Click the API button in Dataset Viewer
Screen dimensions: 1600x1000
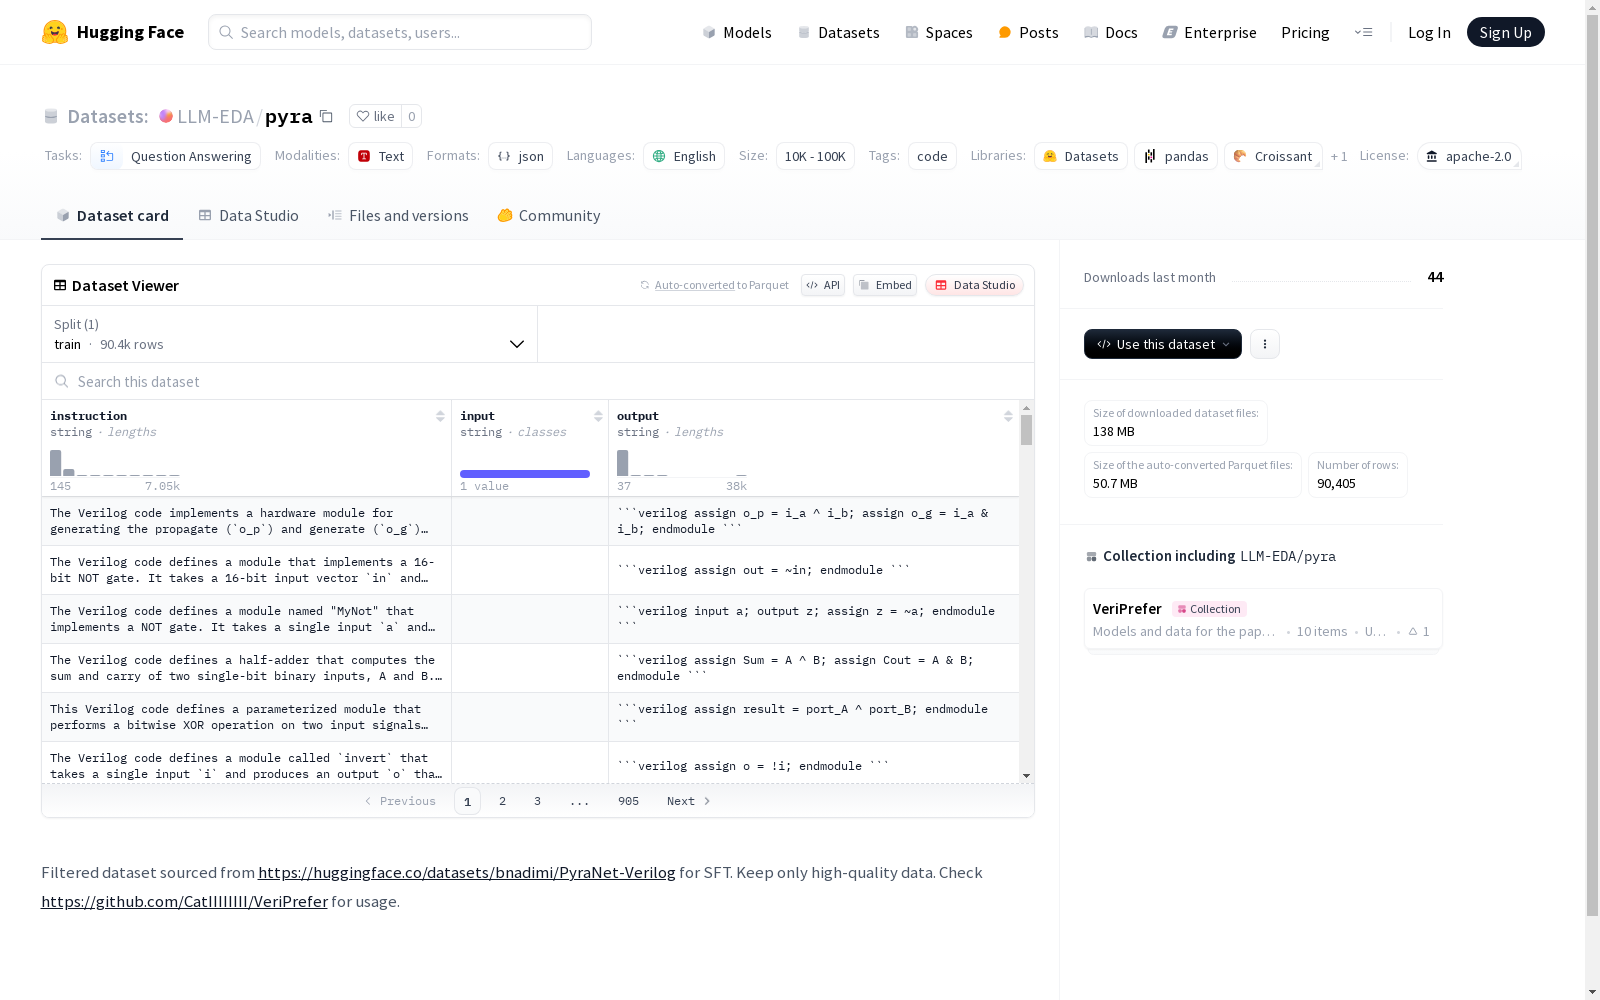(x=823, y=285)
